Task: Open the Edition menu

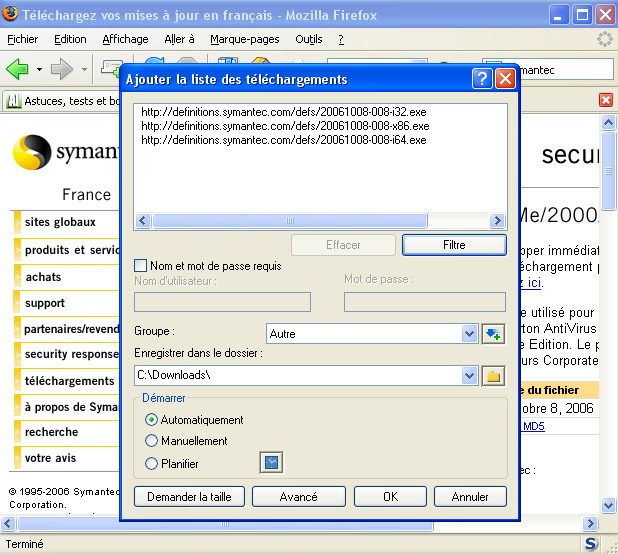Action: (x=70, y=39)
